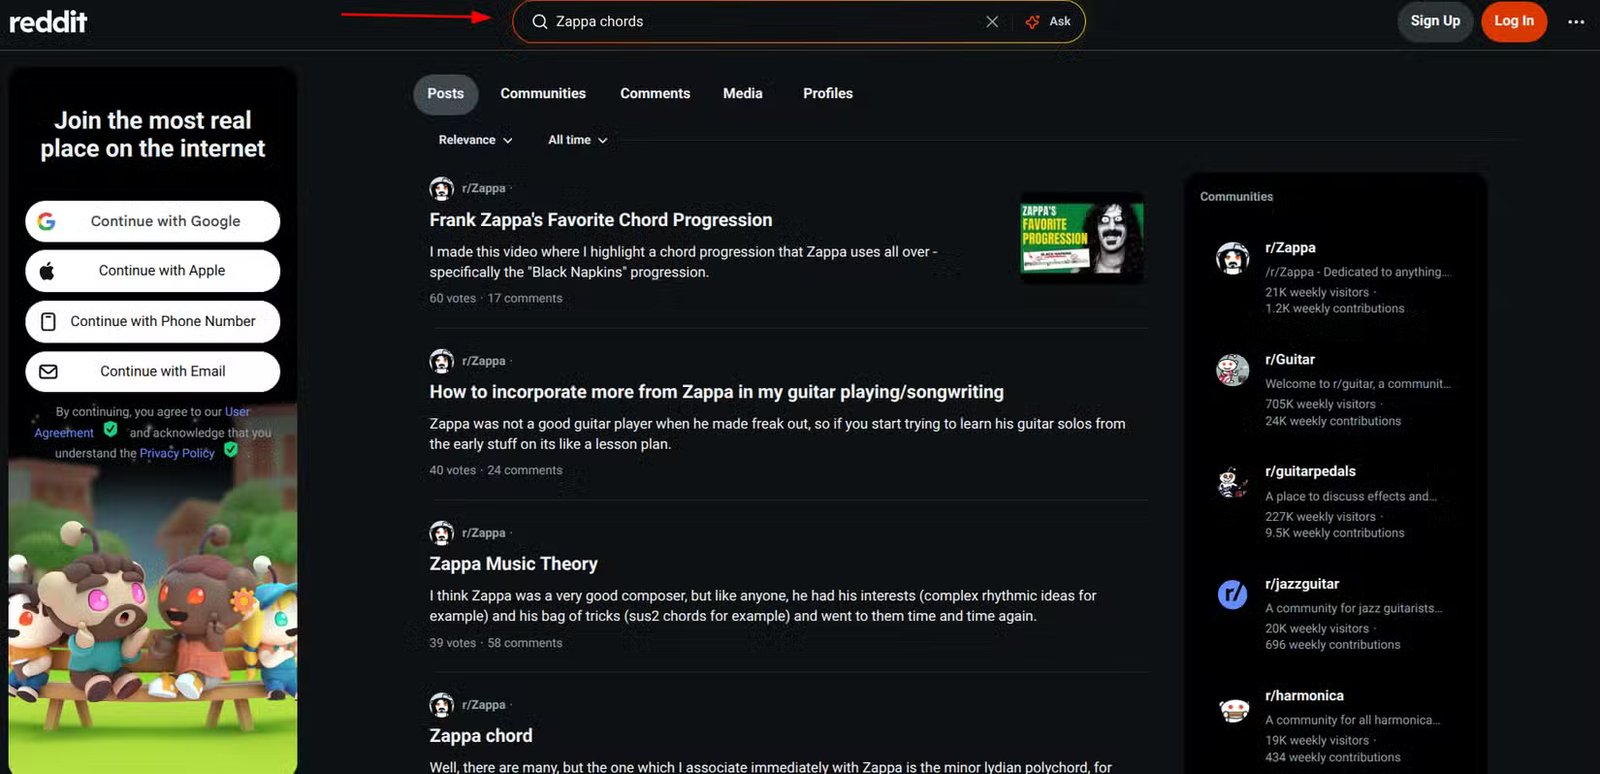Continue with Google
The height and width of the screenshot is (774, 1600).
[x=153, y=221]
